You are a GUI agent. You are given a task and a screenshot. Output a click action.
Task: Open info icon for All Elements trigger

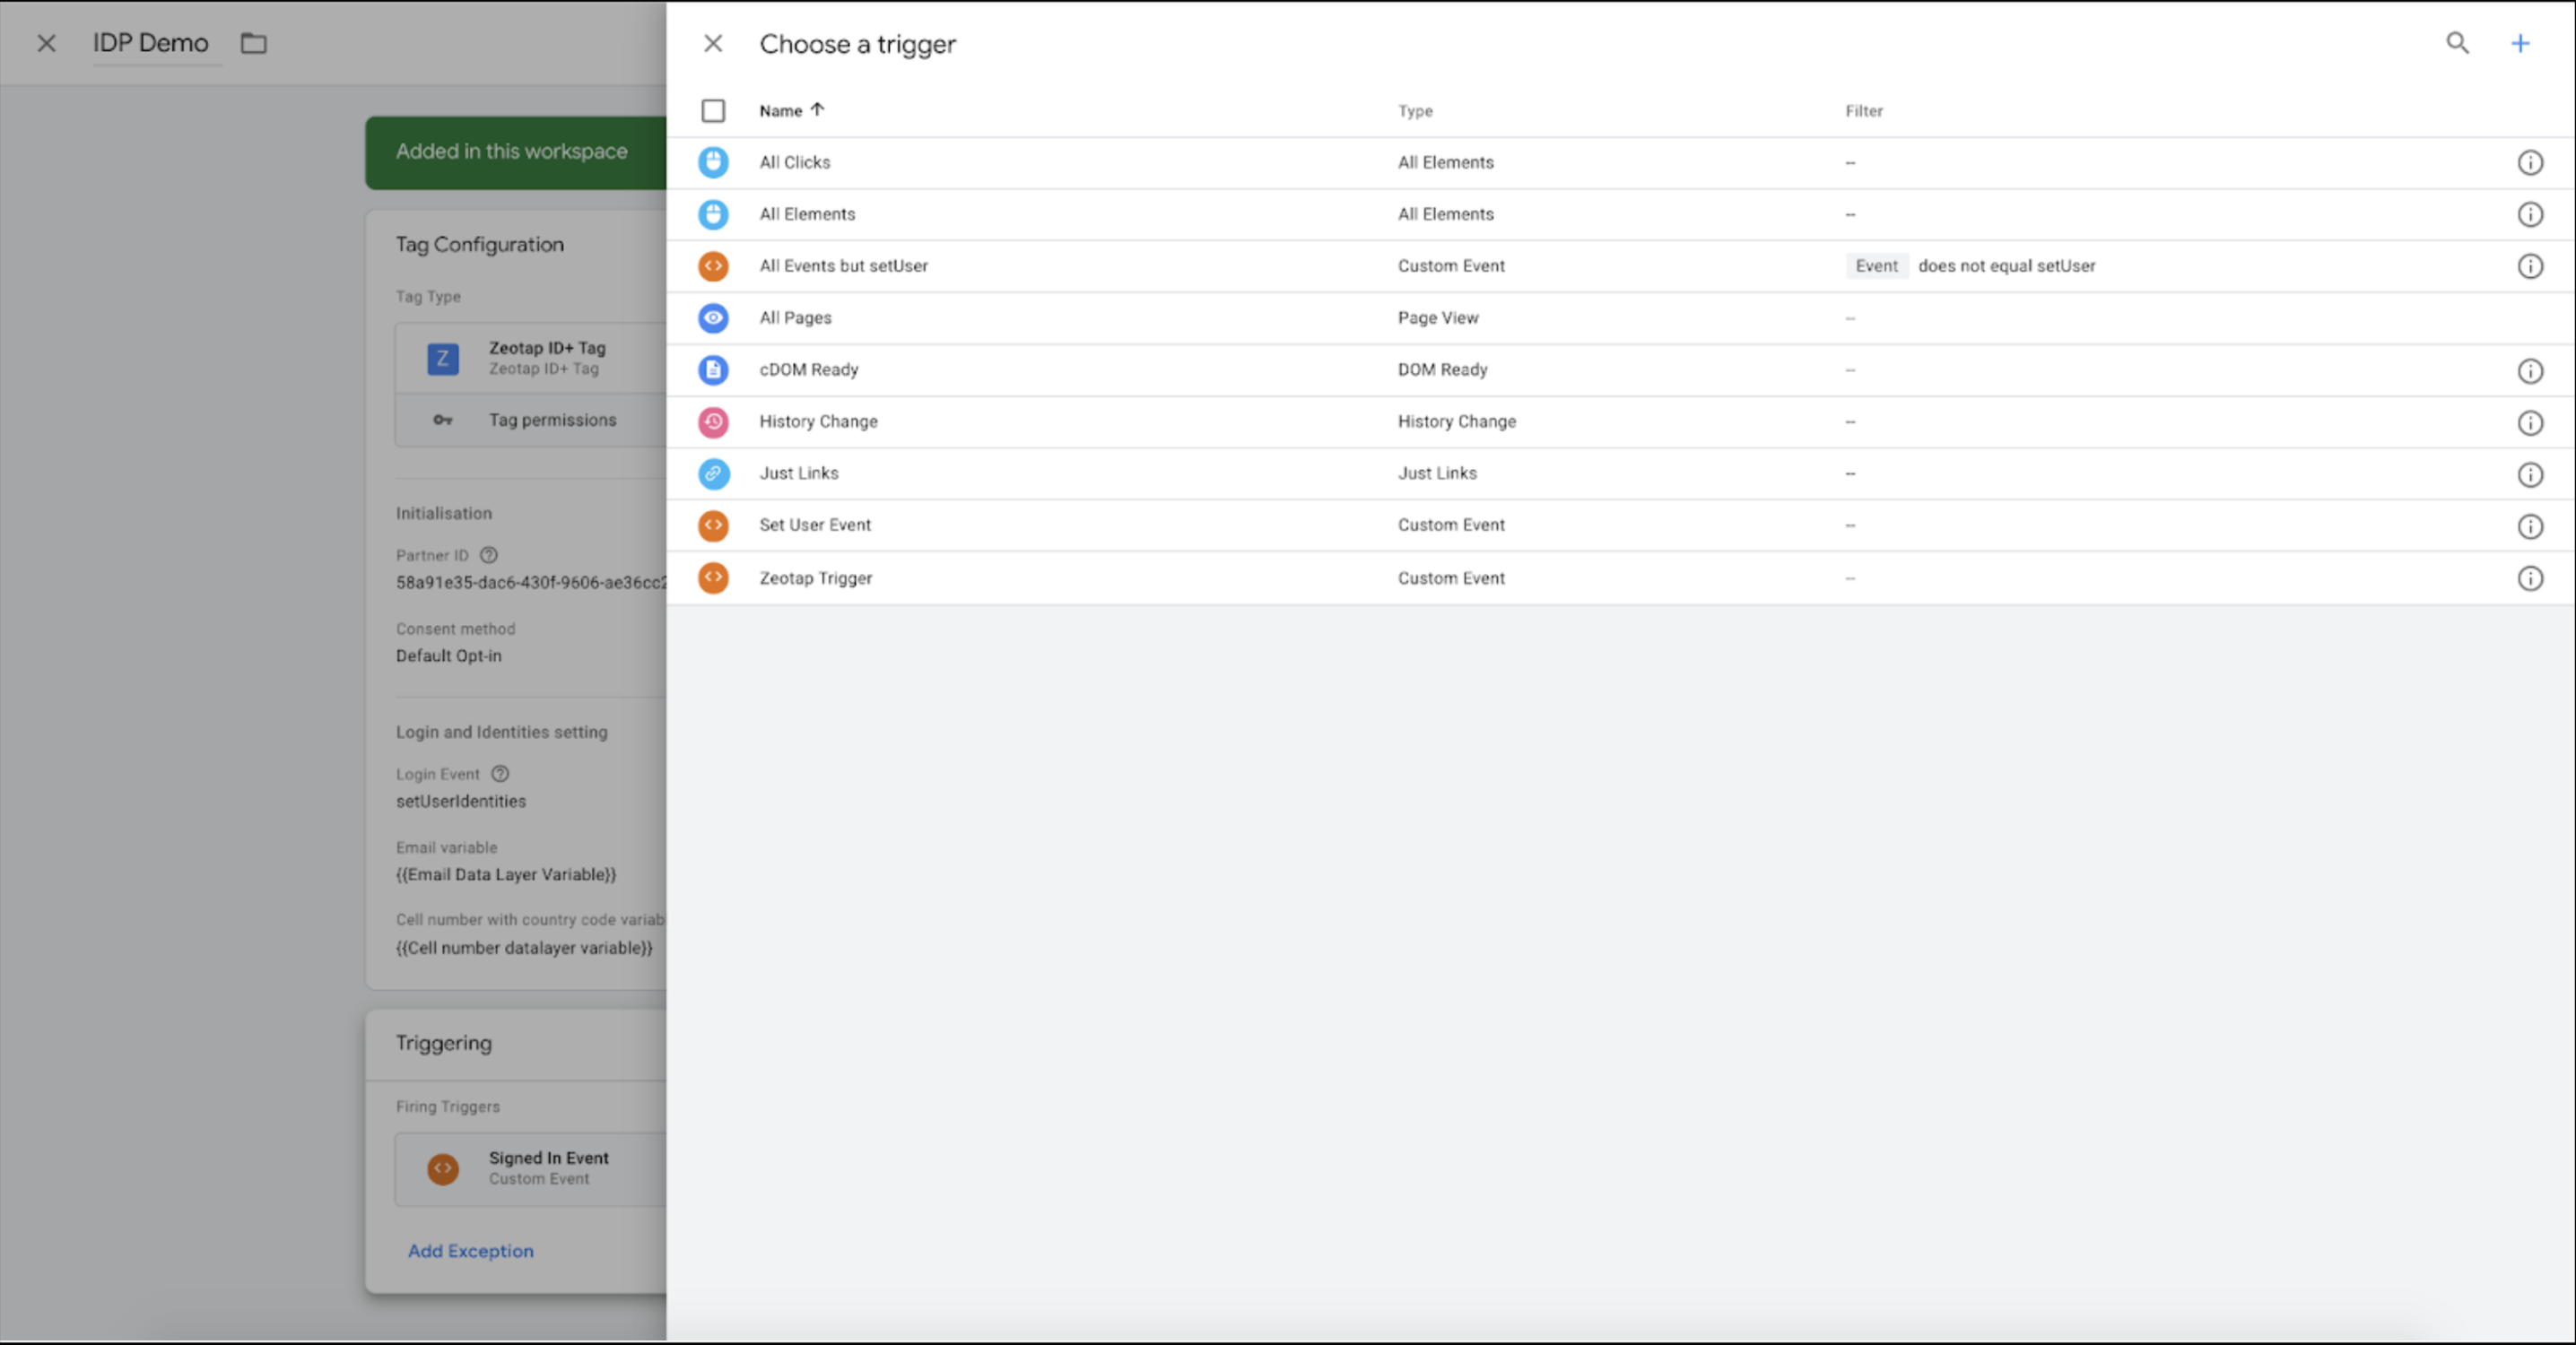coord(2530,215)
